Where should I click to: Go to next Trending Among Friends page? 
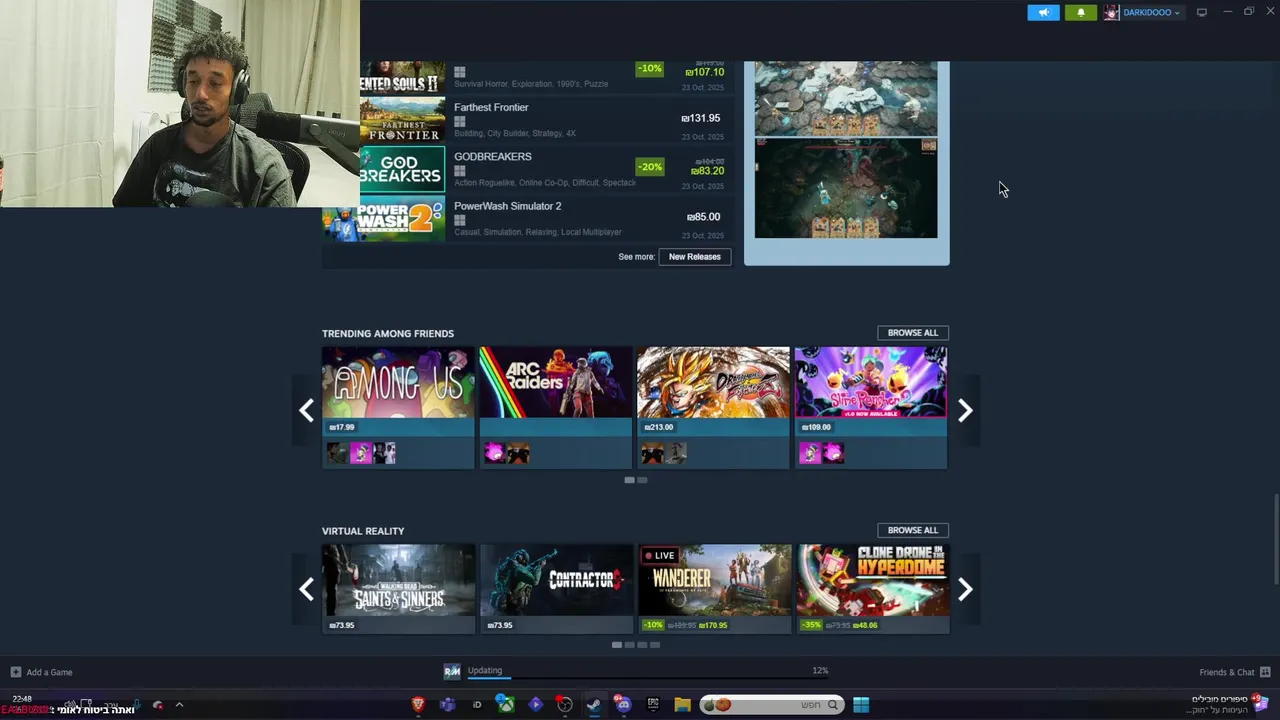[x=965, y=410]
